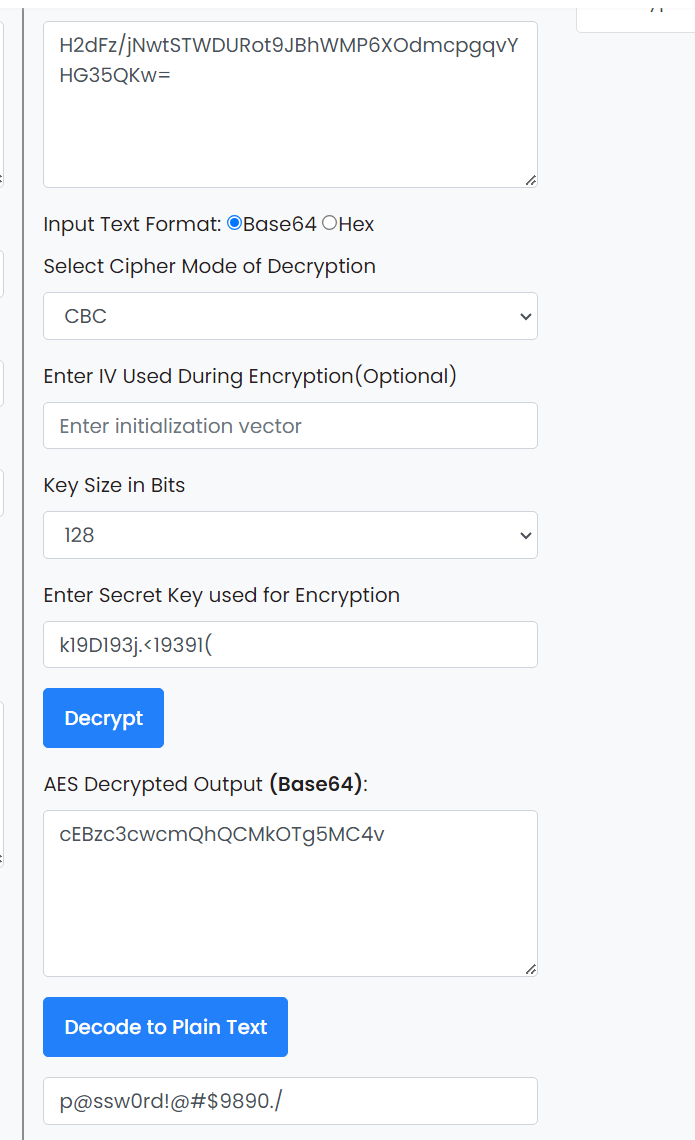Click the secret key input field

(x=290, y=645)
